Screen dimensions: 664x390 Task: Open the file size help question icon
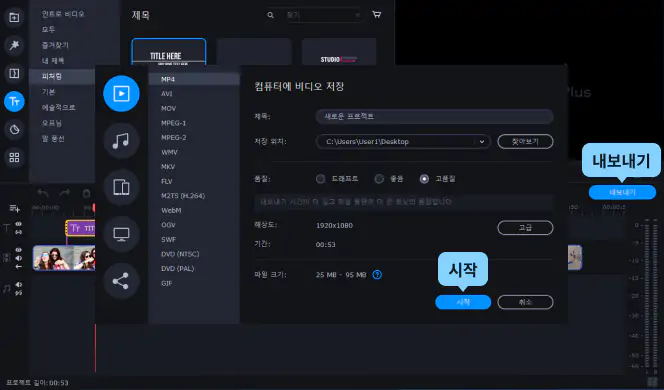coord(377,275)
